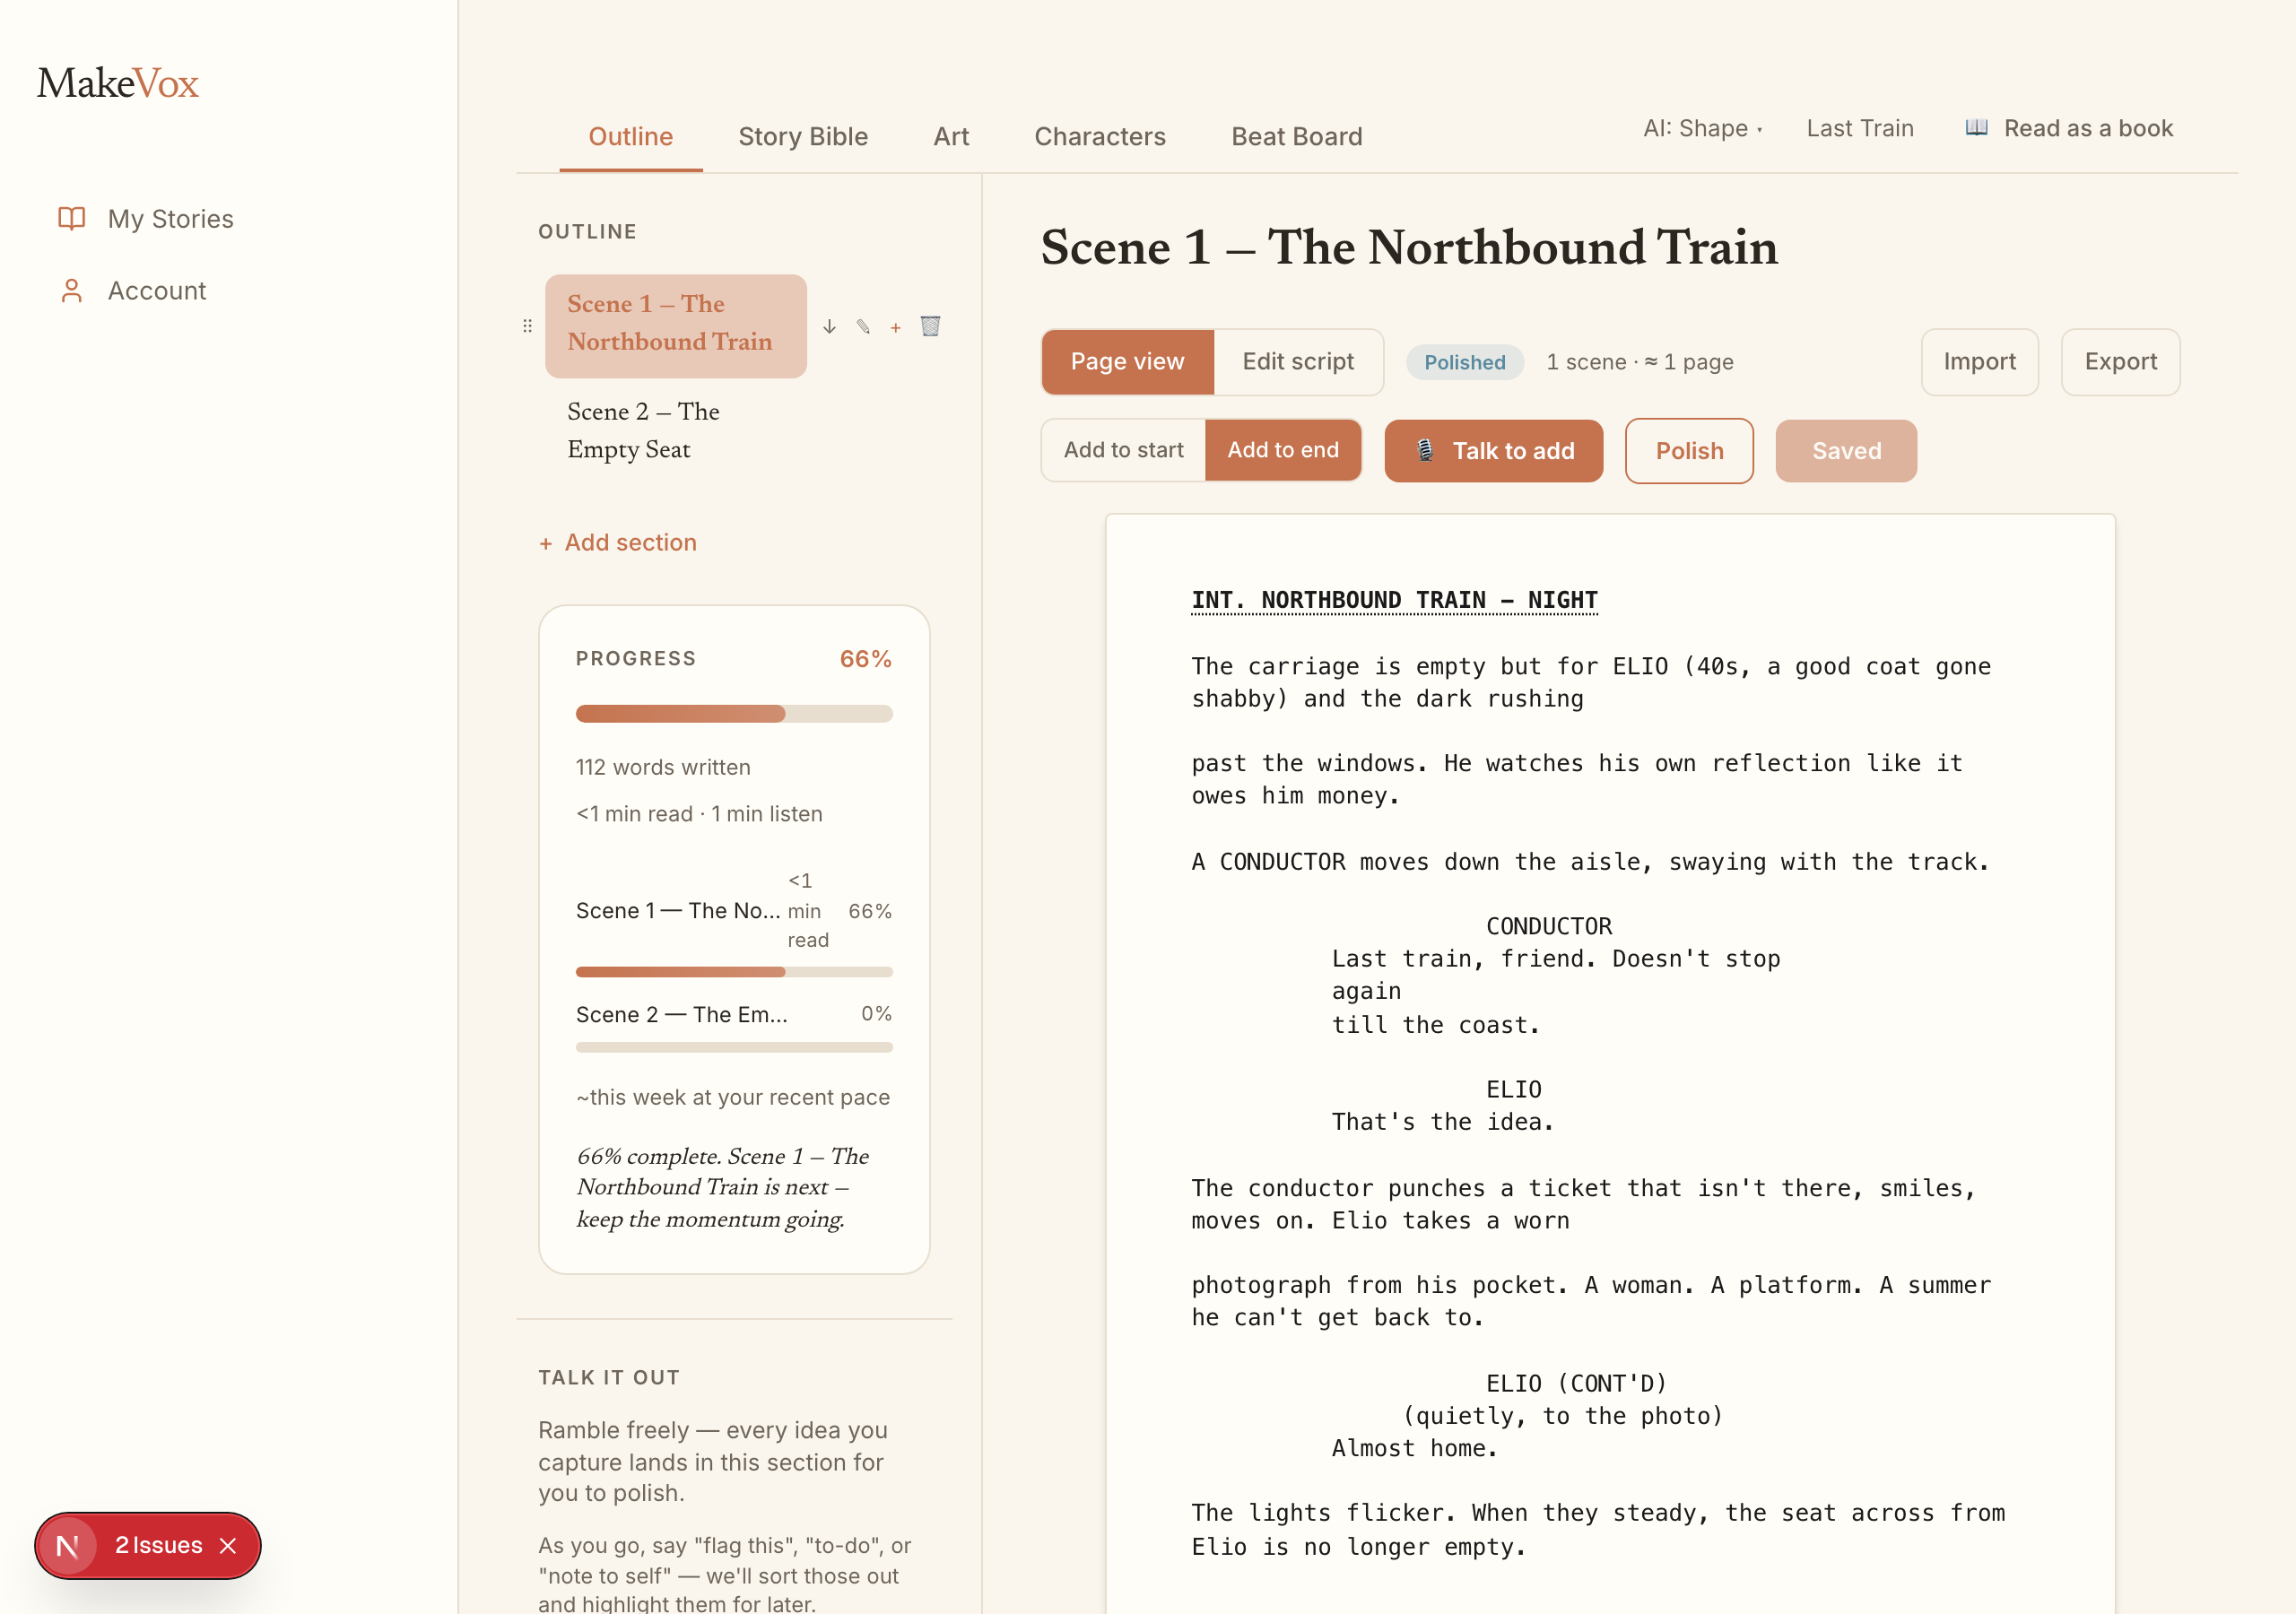Click '1 scene · ≈ 1 page' text

point(1640,362)
